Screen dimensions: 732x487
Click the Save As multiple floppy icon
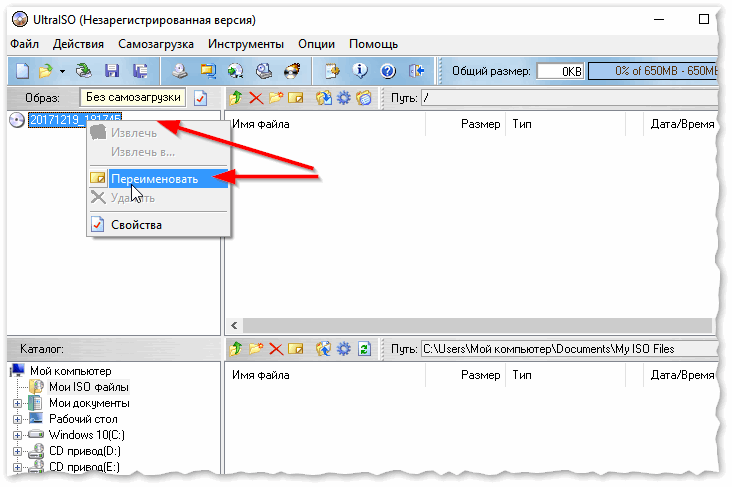pos(140,71)
